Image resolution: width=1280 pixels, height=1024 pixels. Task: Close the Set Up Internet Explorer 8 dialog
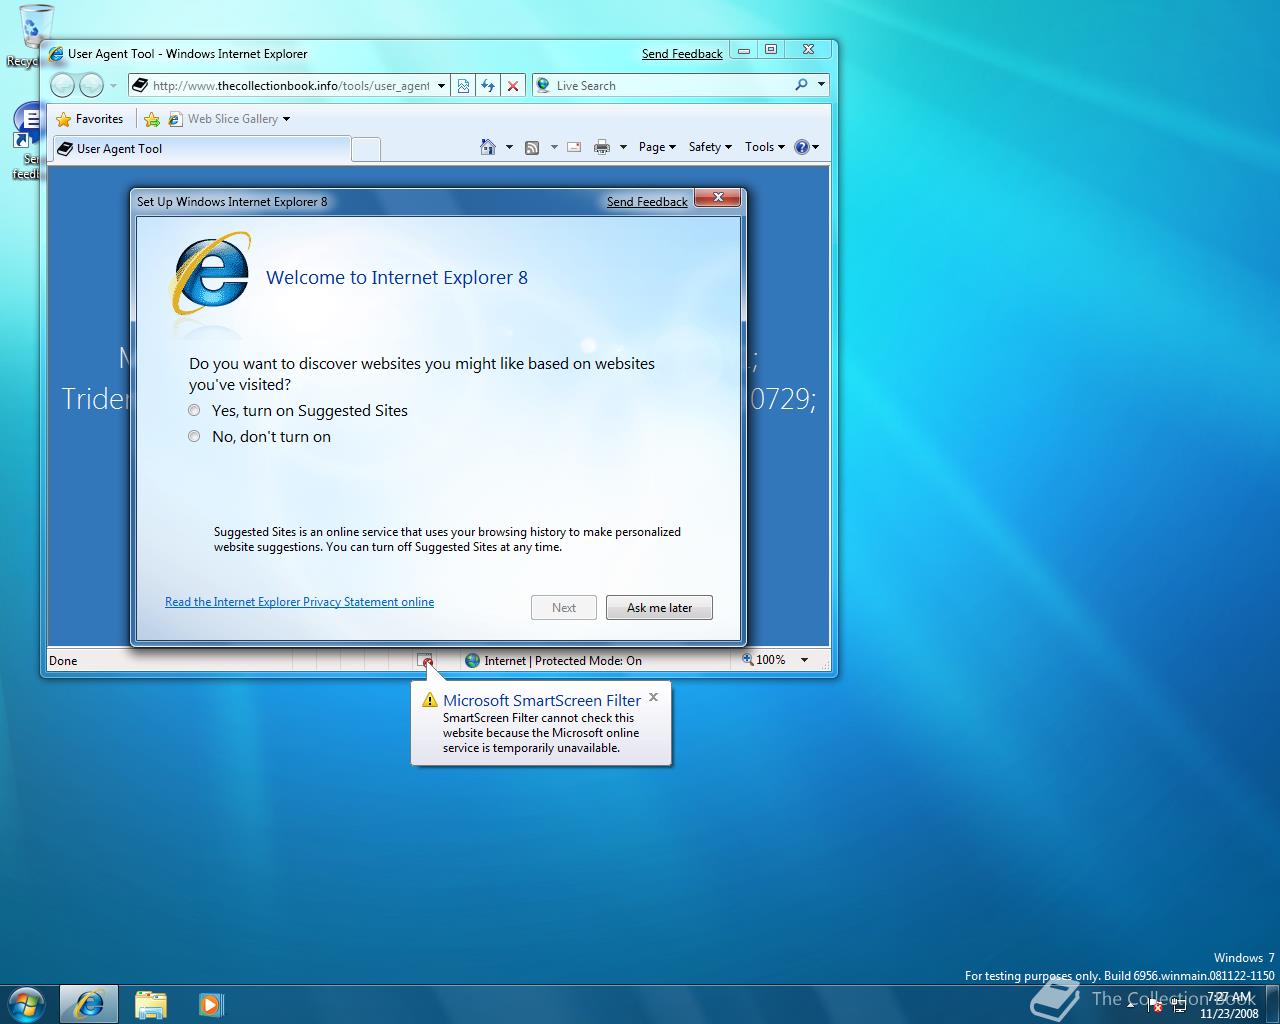[x=718, y=198]
